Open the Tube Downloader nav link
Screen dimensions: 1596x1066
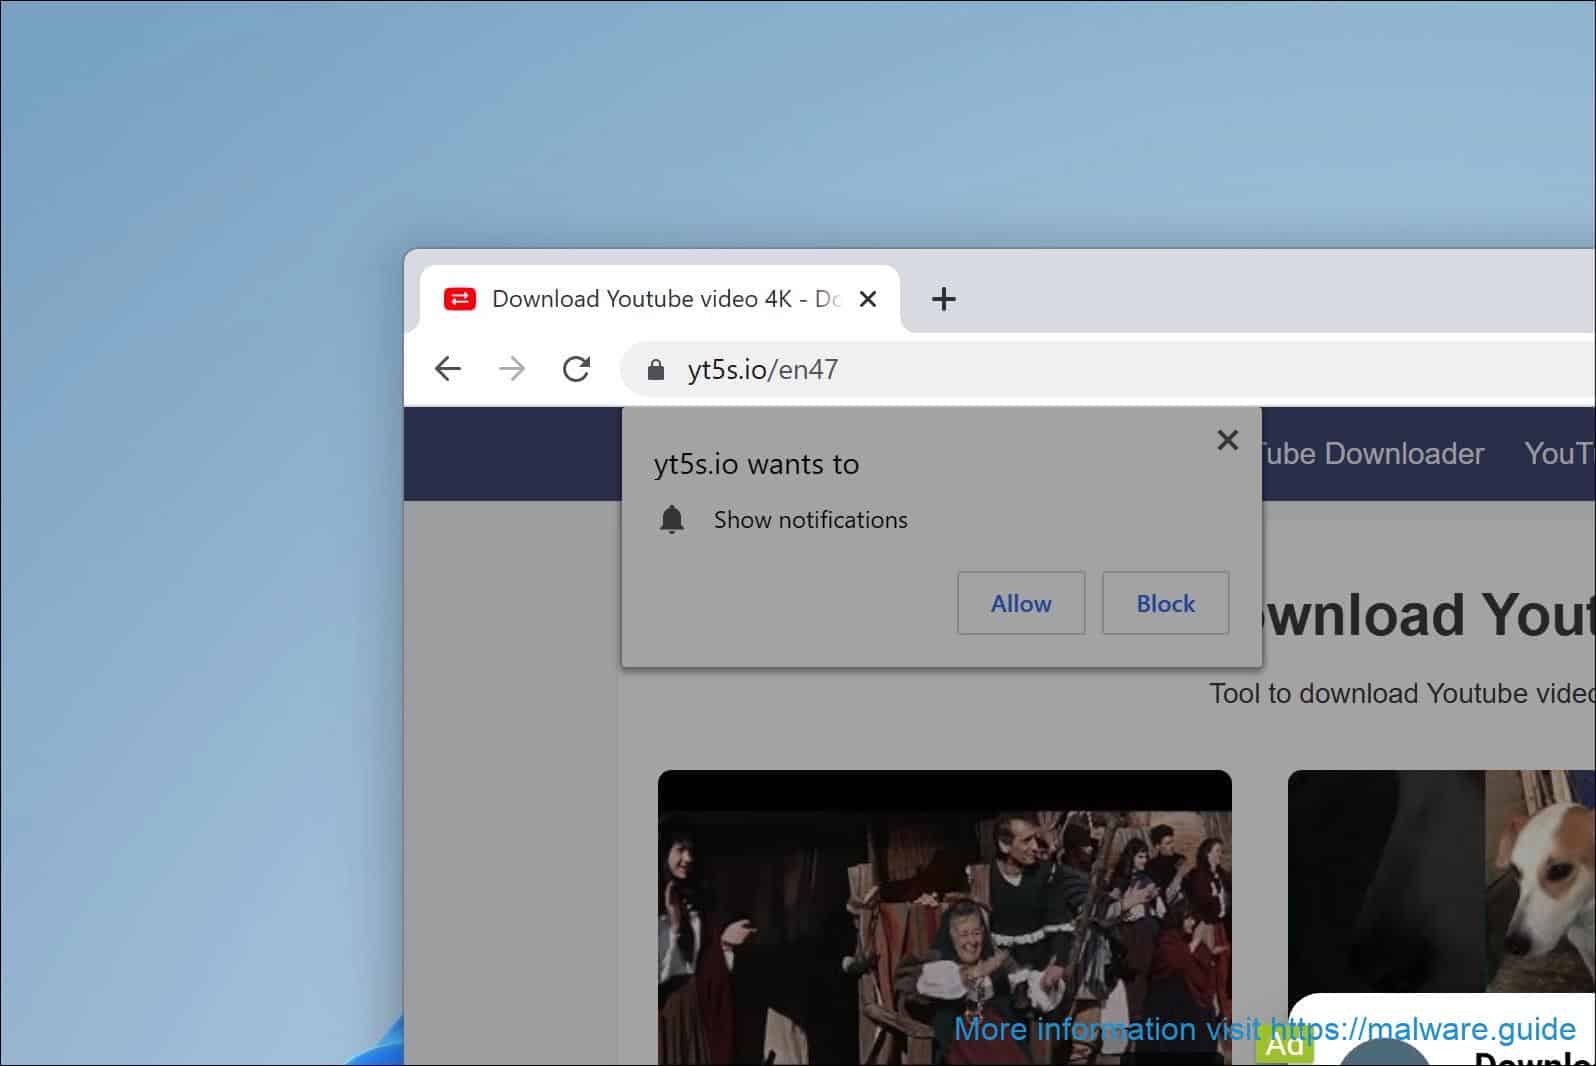pyautogui.click(x=1372, y=454)
